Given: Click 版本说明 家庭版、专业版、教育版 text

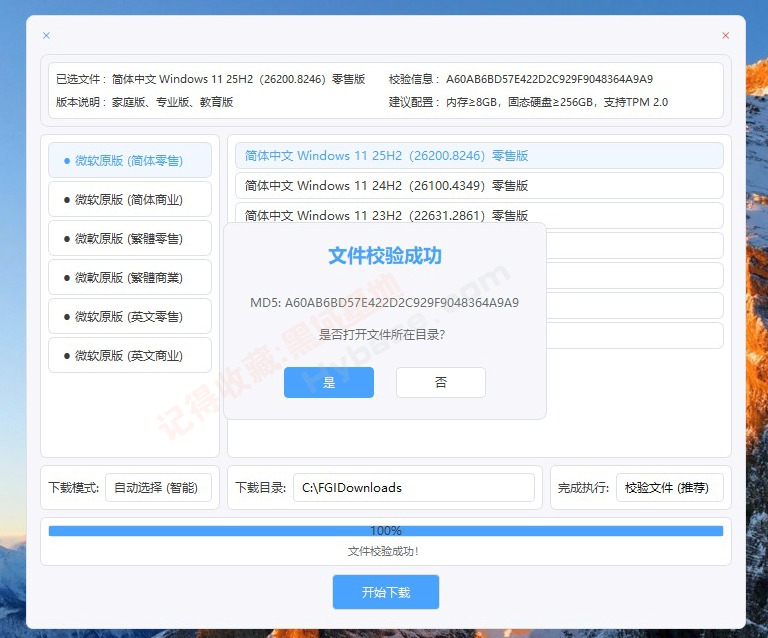Looking at the screenshot, I should pyautogui.click(x=172, y=102).
